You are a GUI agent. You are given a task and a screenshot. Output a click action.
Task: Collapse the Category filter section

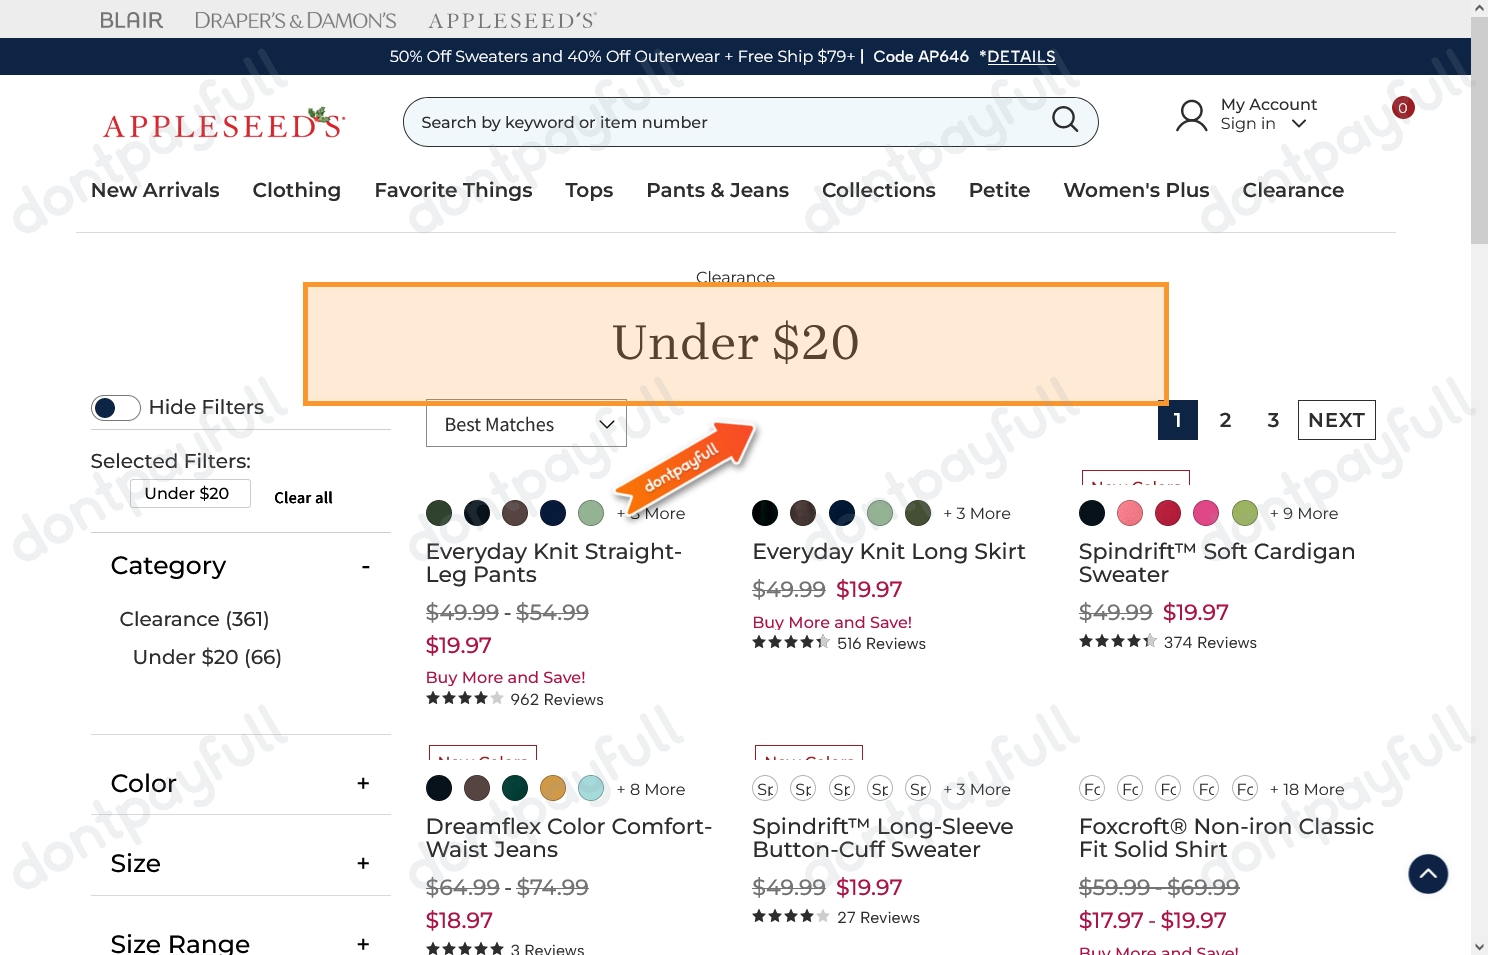(366, 567)
